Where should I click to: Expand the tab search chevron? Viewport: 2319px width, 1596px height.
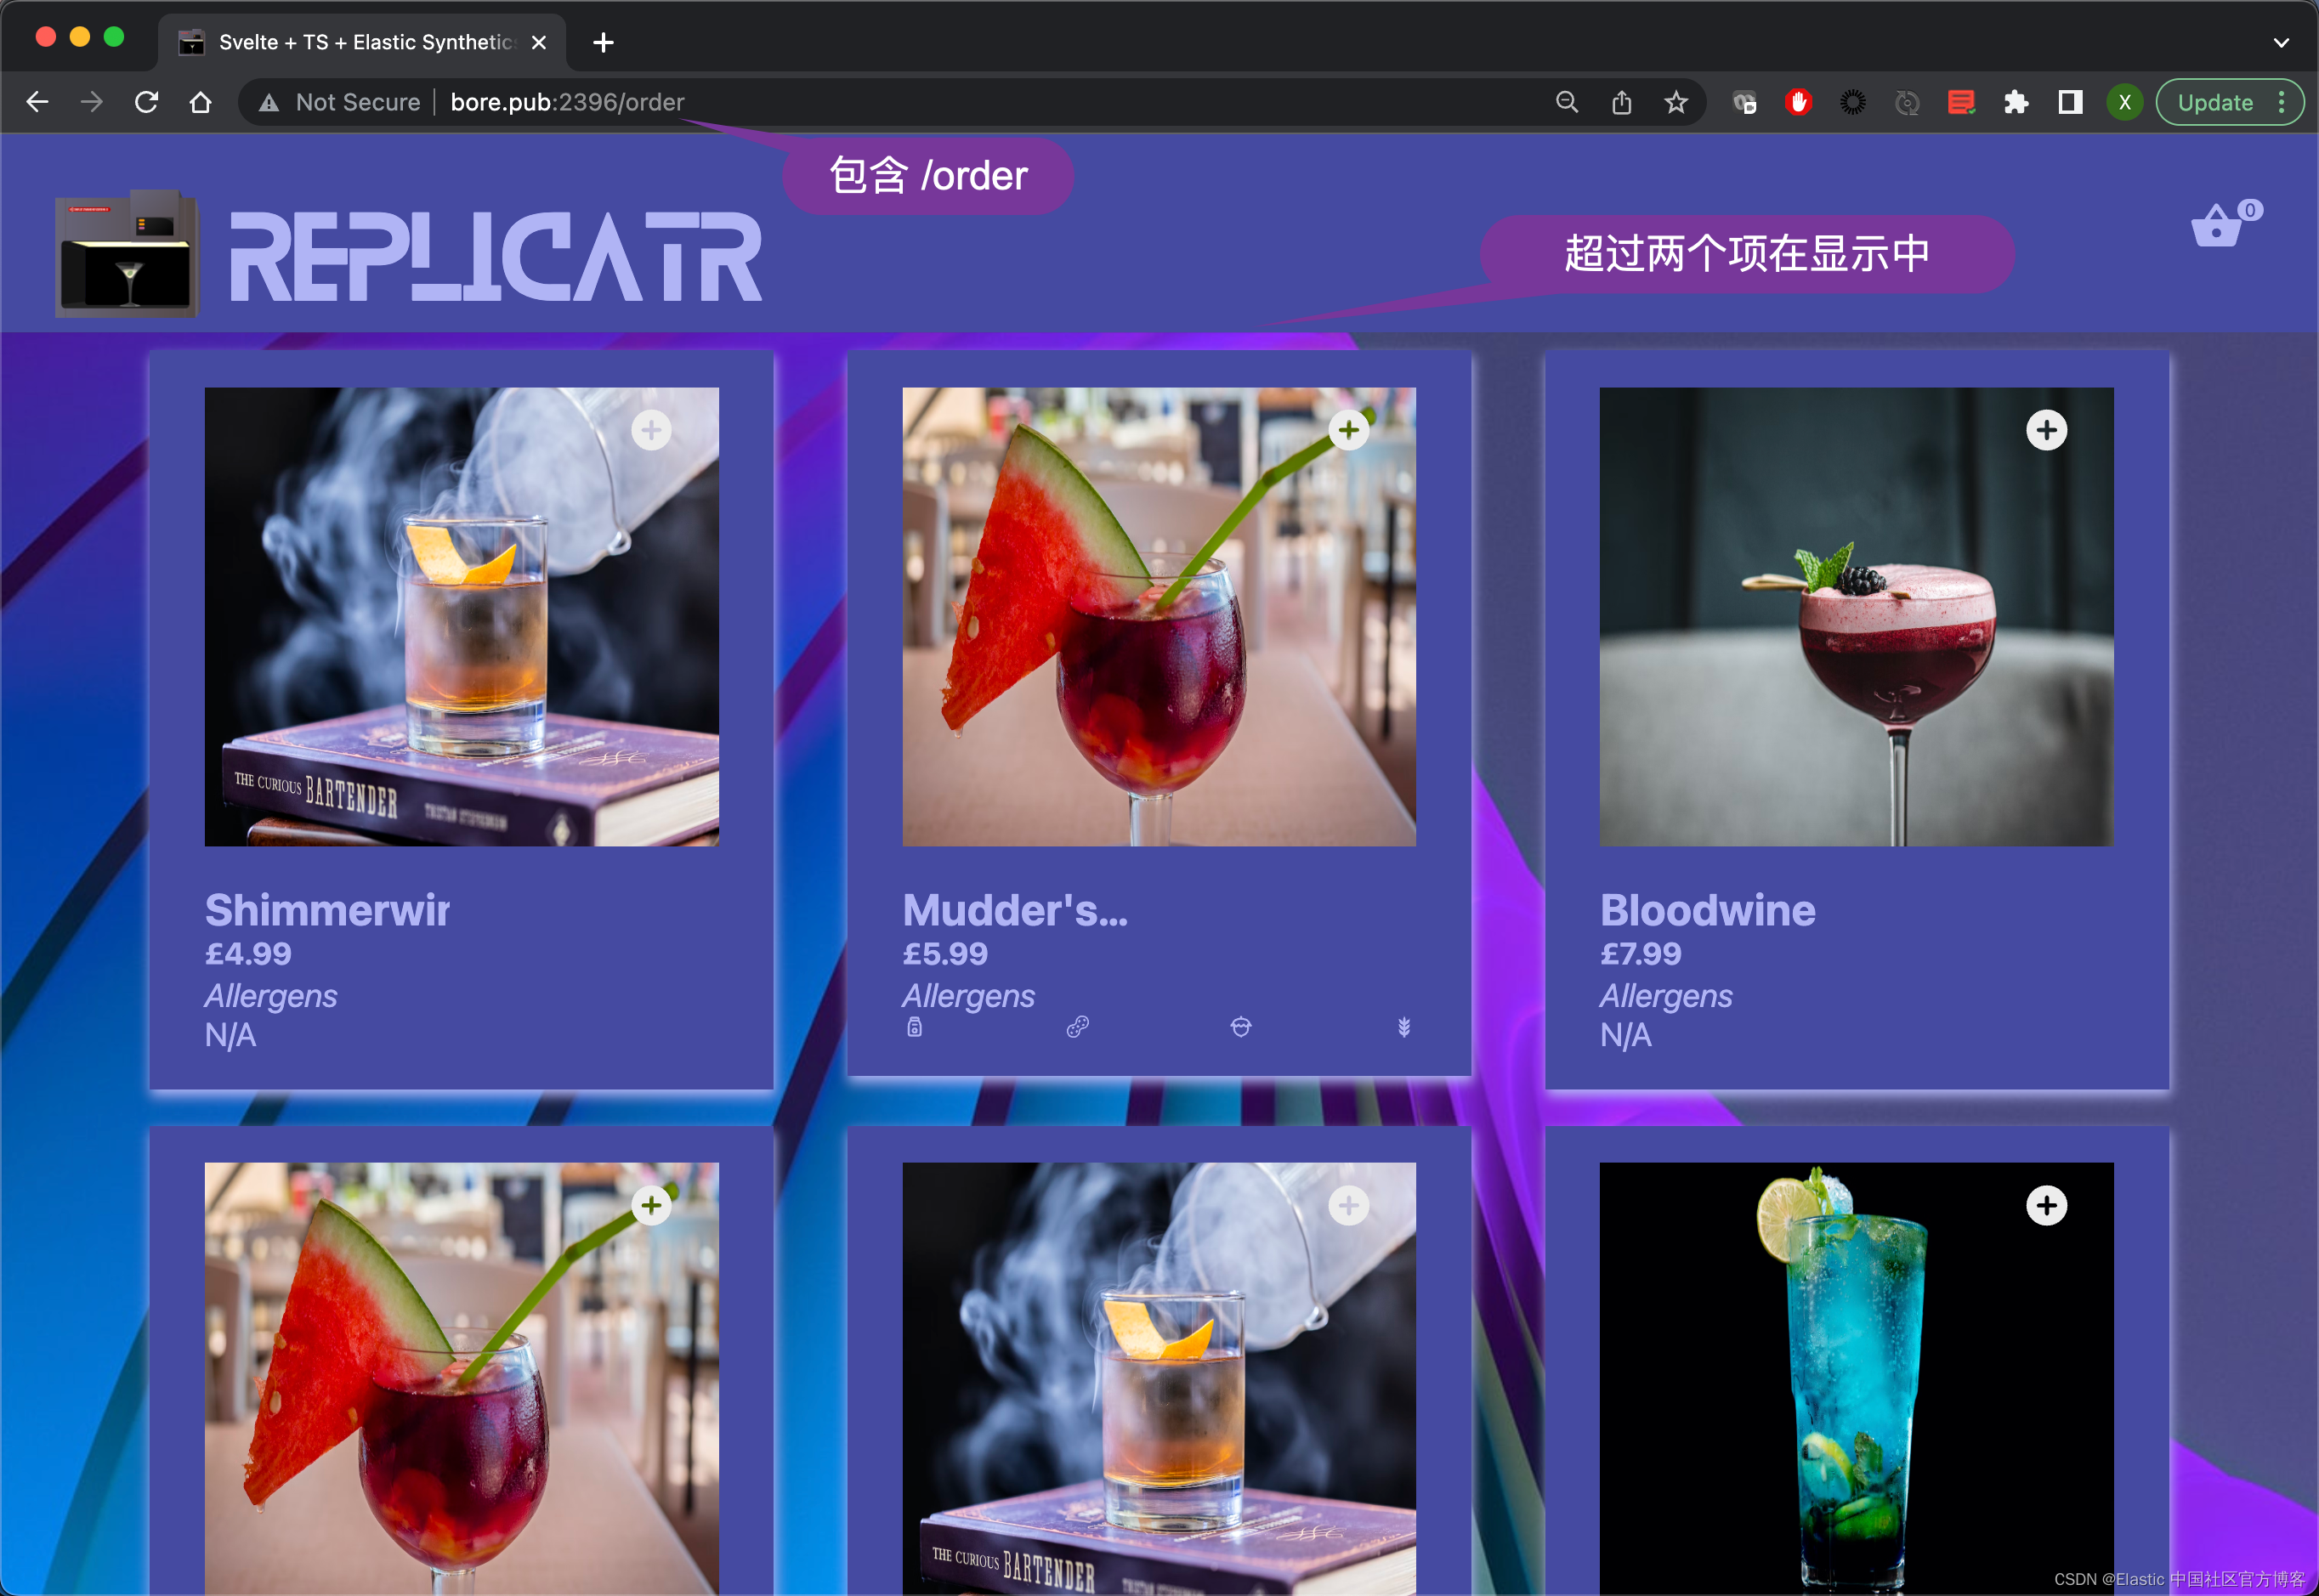point(2281,42)
